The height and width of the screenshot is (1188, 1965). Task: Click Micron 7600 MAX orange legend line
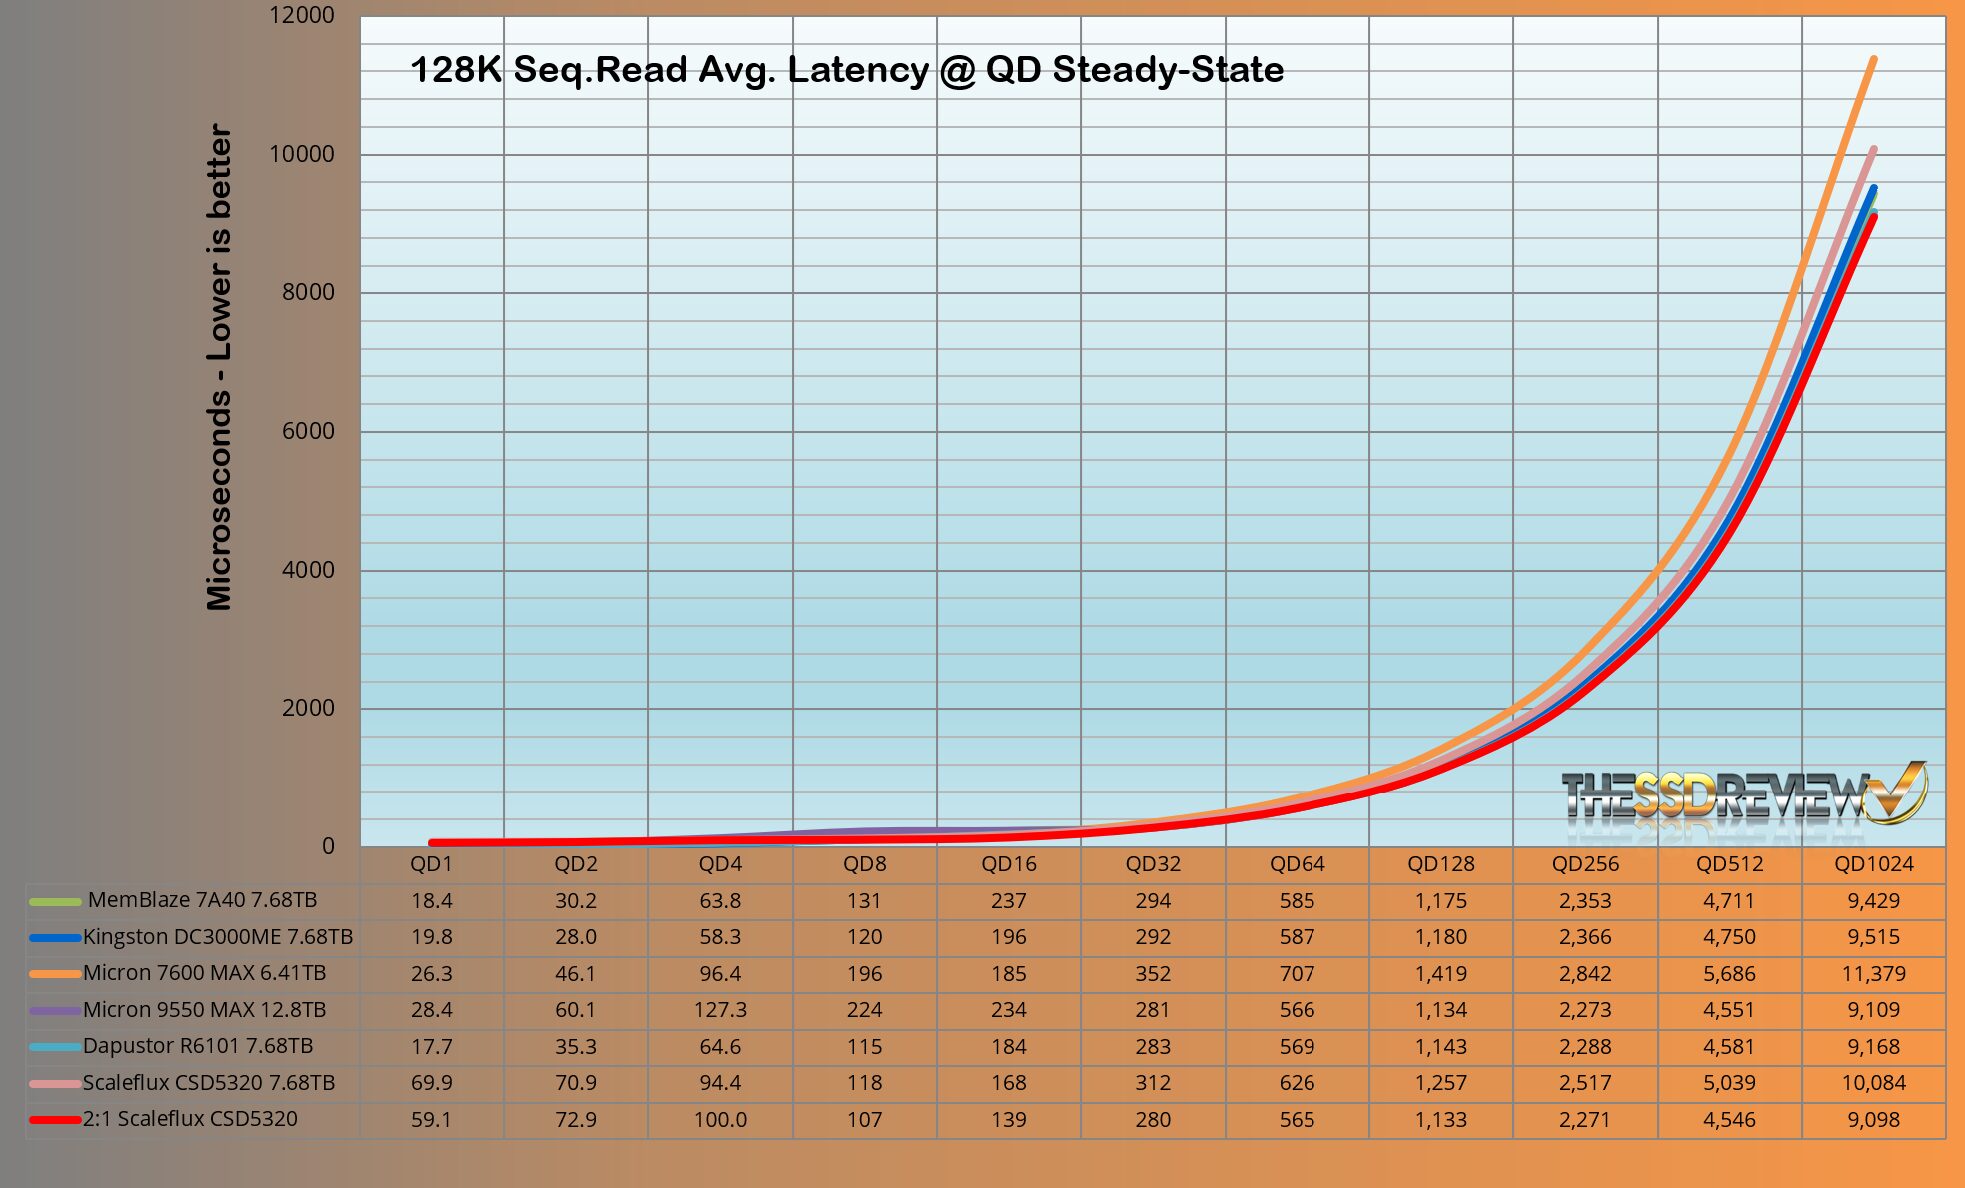pyautogui.click(x=55, y=974)
